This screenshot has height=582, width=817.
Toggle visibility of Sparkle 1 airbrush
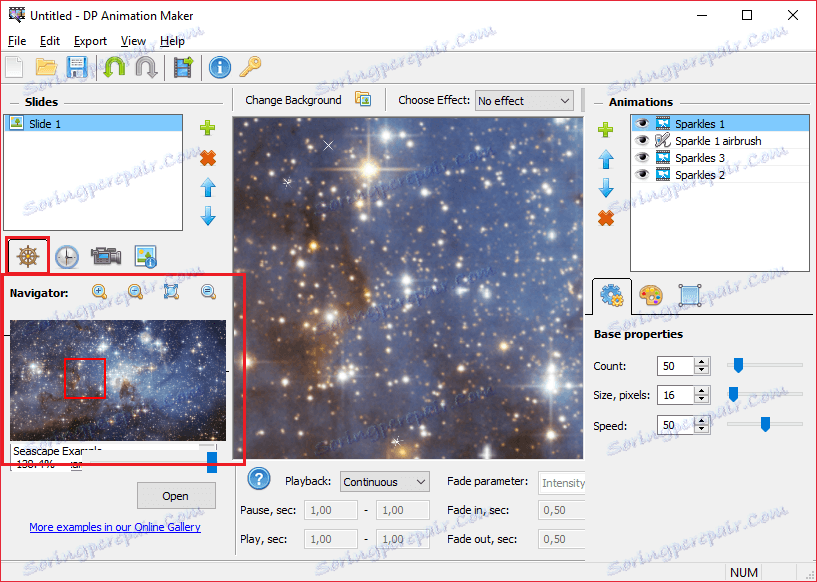click(642, 140)
